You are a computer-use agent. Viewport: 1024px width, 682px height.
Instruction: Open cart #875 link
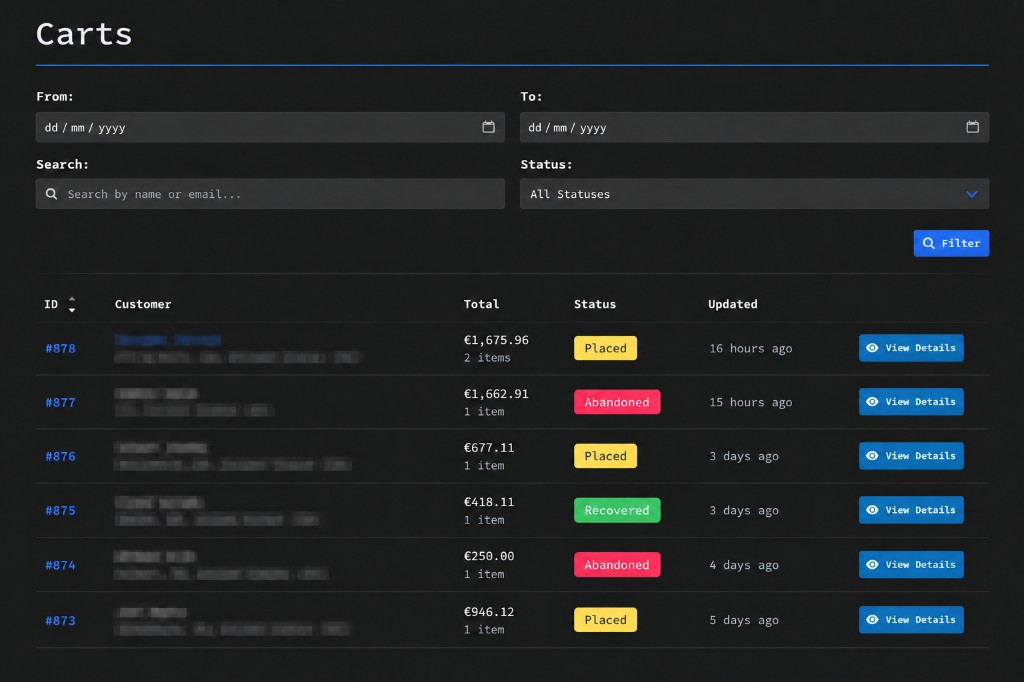60,510
